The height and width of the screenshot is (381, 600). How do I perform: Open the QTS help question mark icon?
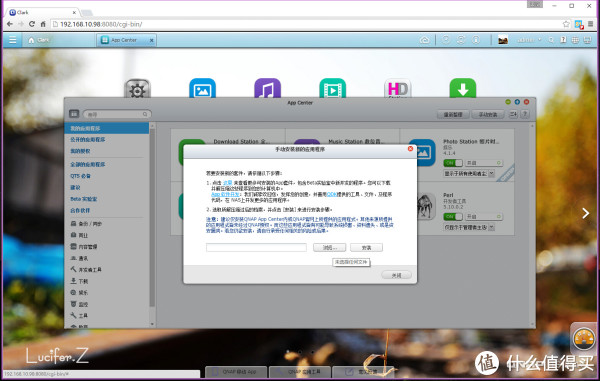click(563, 40)
